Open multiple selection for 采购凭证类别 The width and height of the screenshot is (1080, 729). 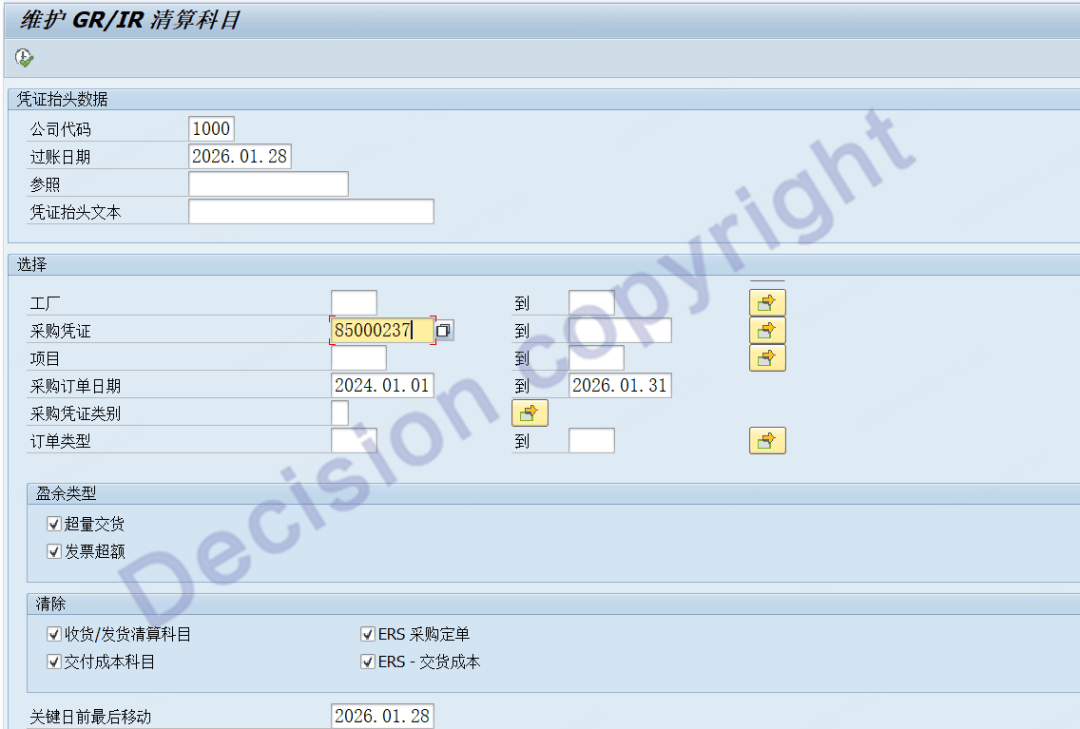click(529, 413)
